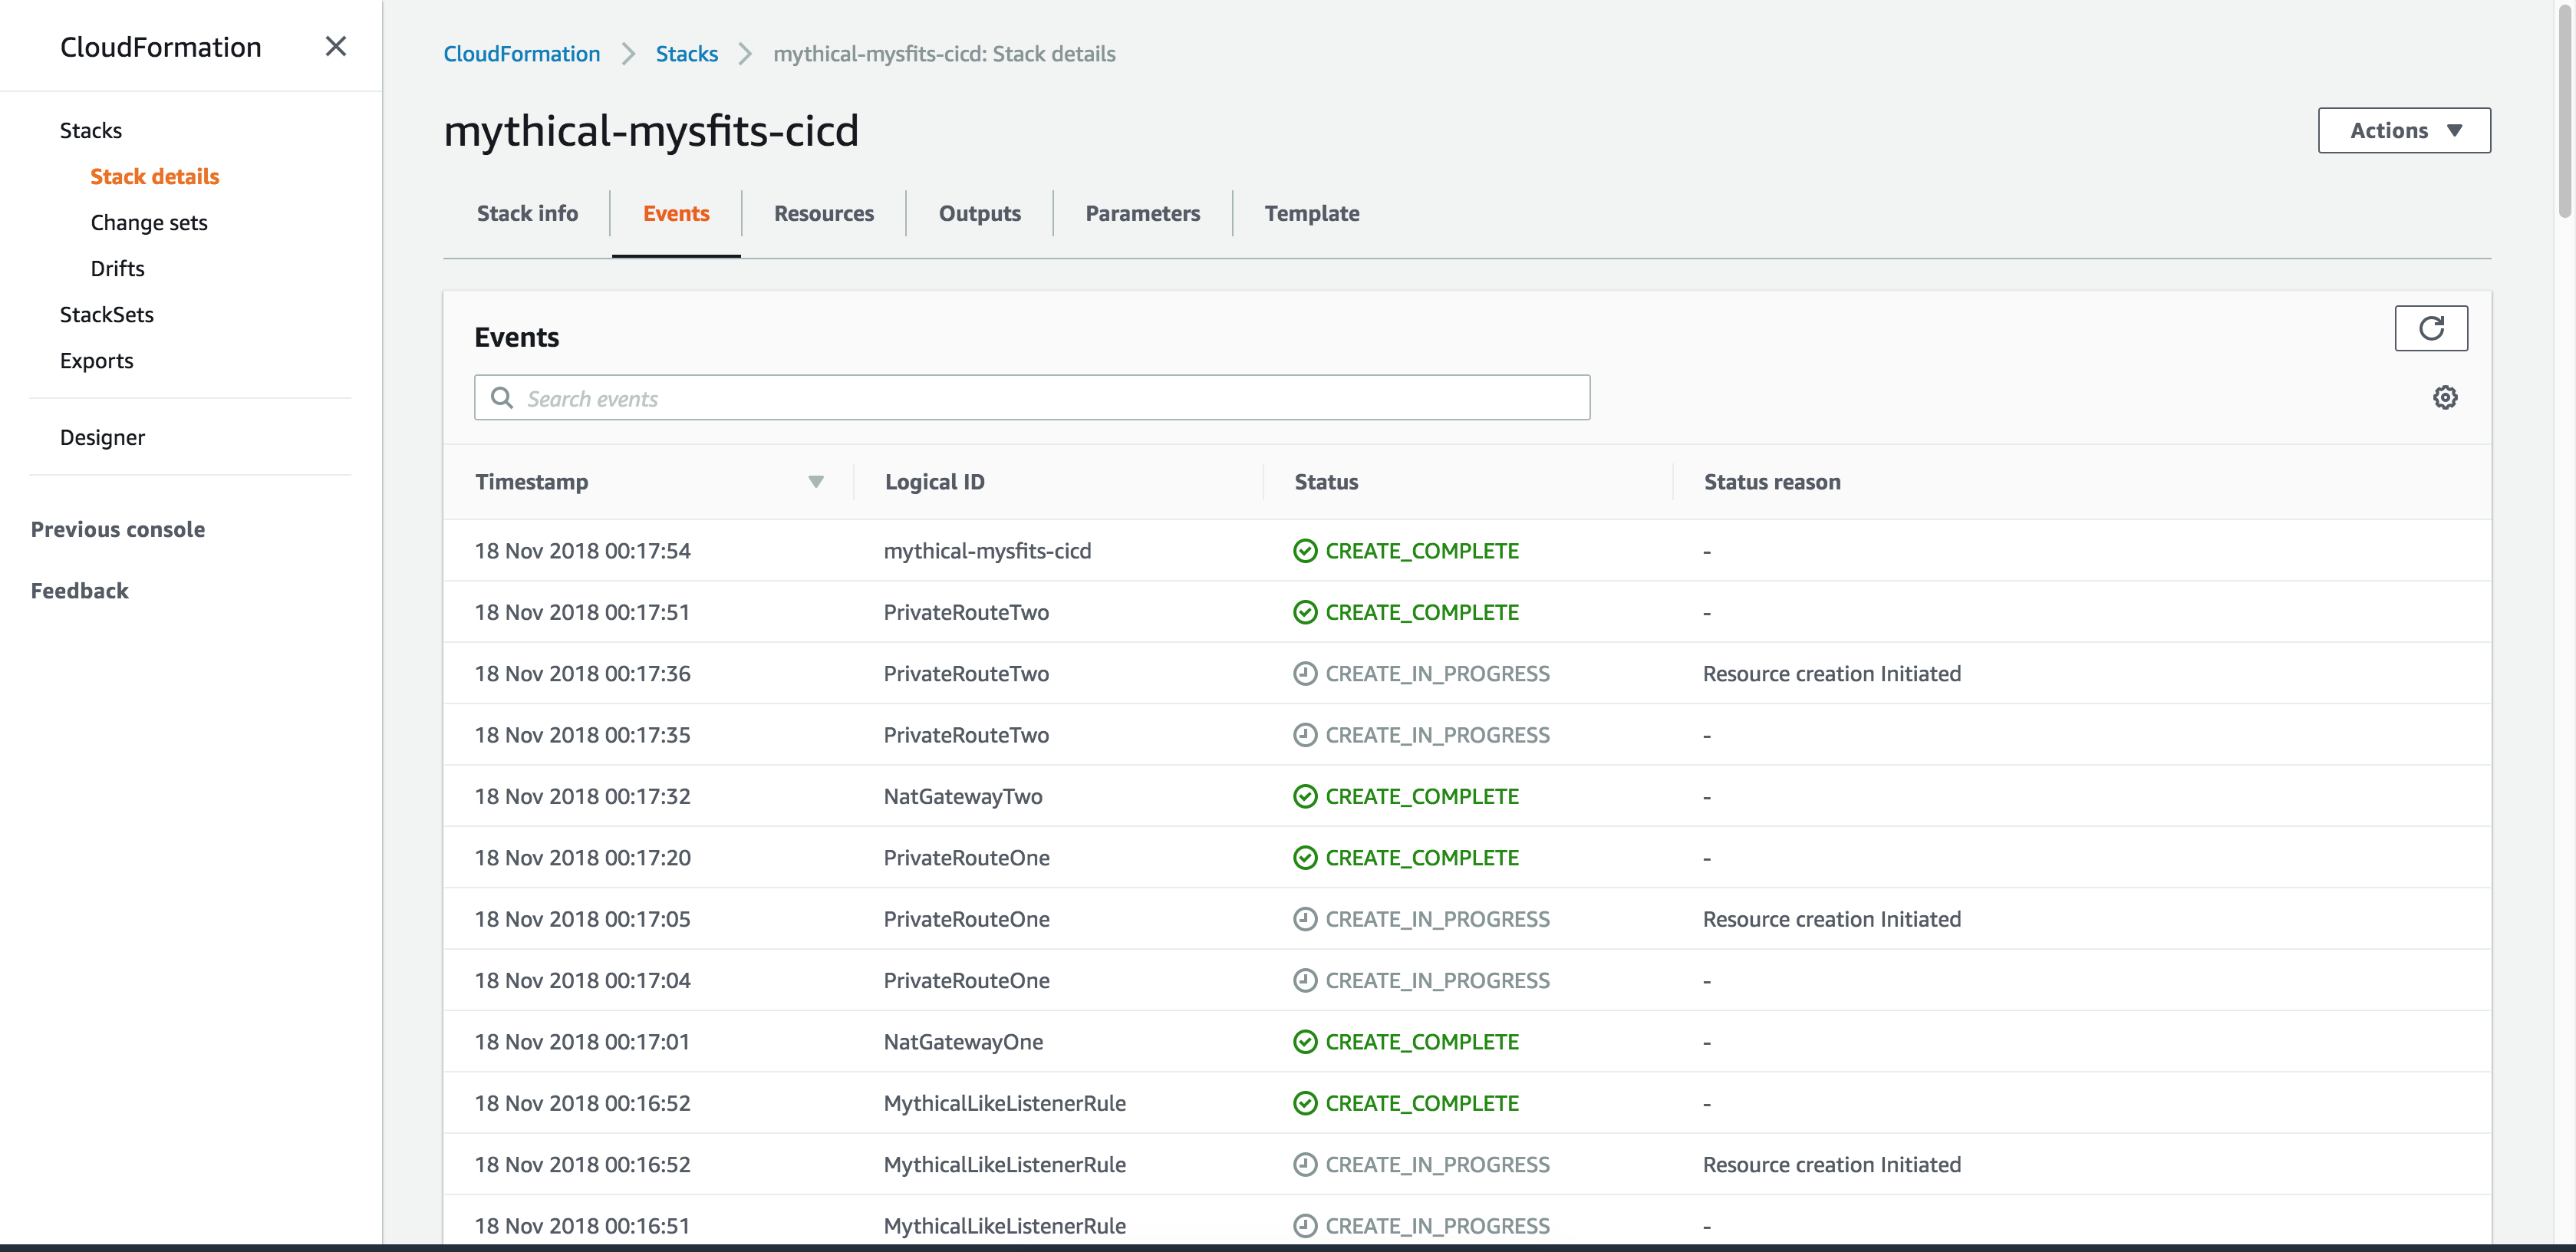Screen dimensions: 2576x1252
Task: View the Template tab
Action: pos(1312,213)
